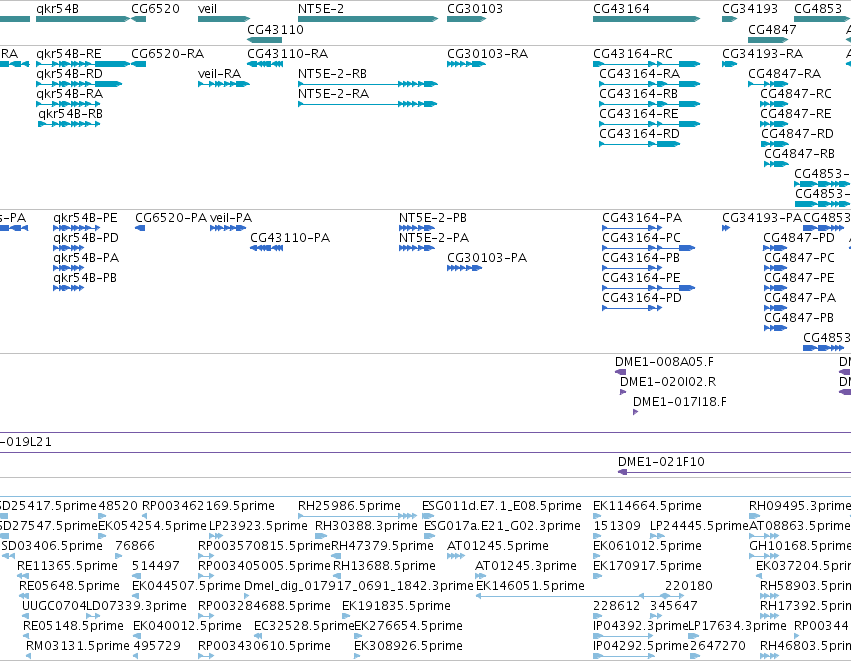Click the CG43110 gene label

[275, 30]
